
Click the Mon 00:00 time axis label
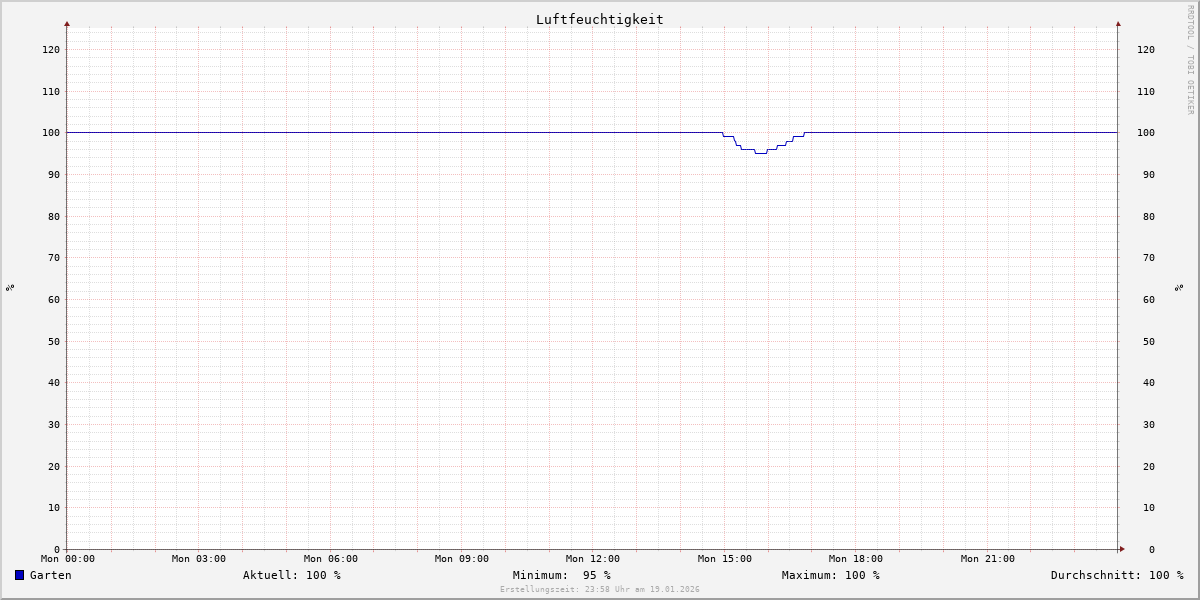tap(68, 559)
